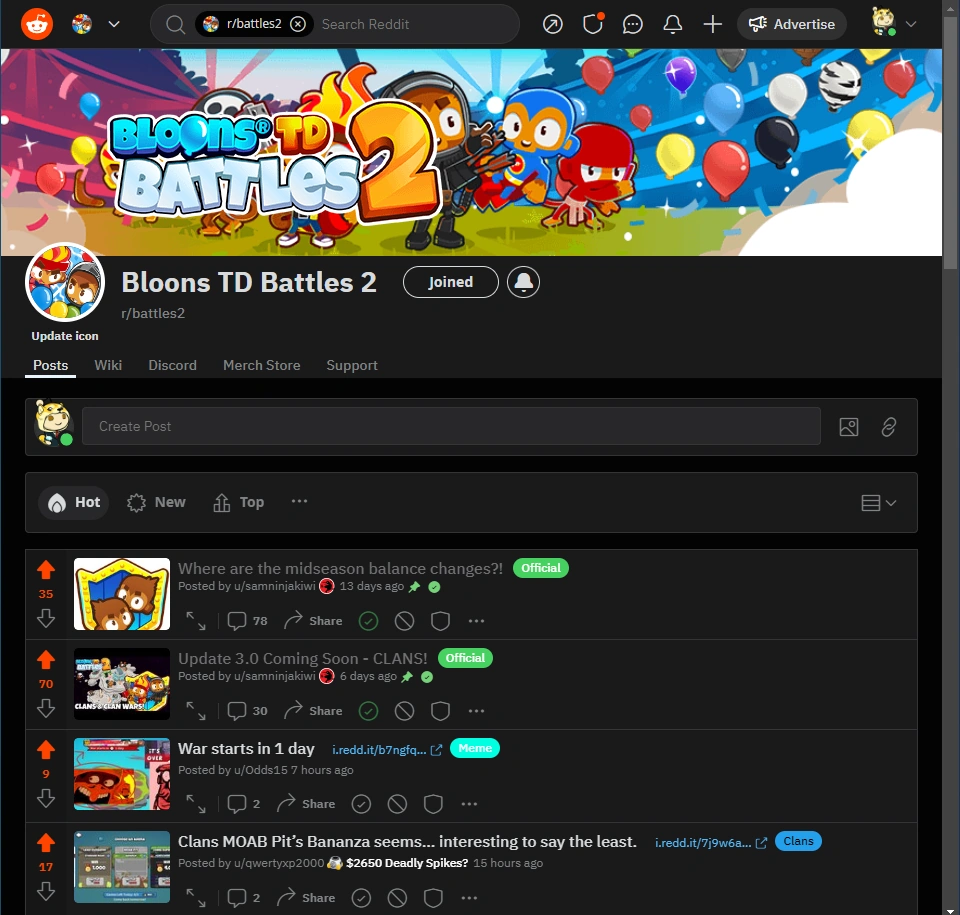Open more options on MOAB Pit's Bananza post
This screenshot has height=915, width=960.
coord(469,898)
